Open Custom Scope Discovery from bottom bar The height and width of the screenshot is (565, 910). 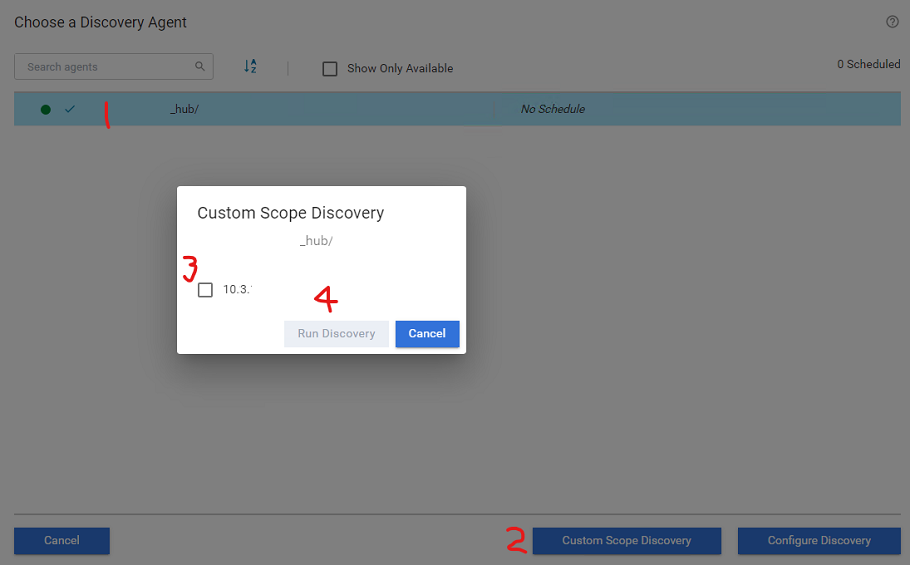tap(626, 541)
